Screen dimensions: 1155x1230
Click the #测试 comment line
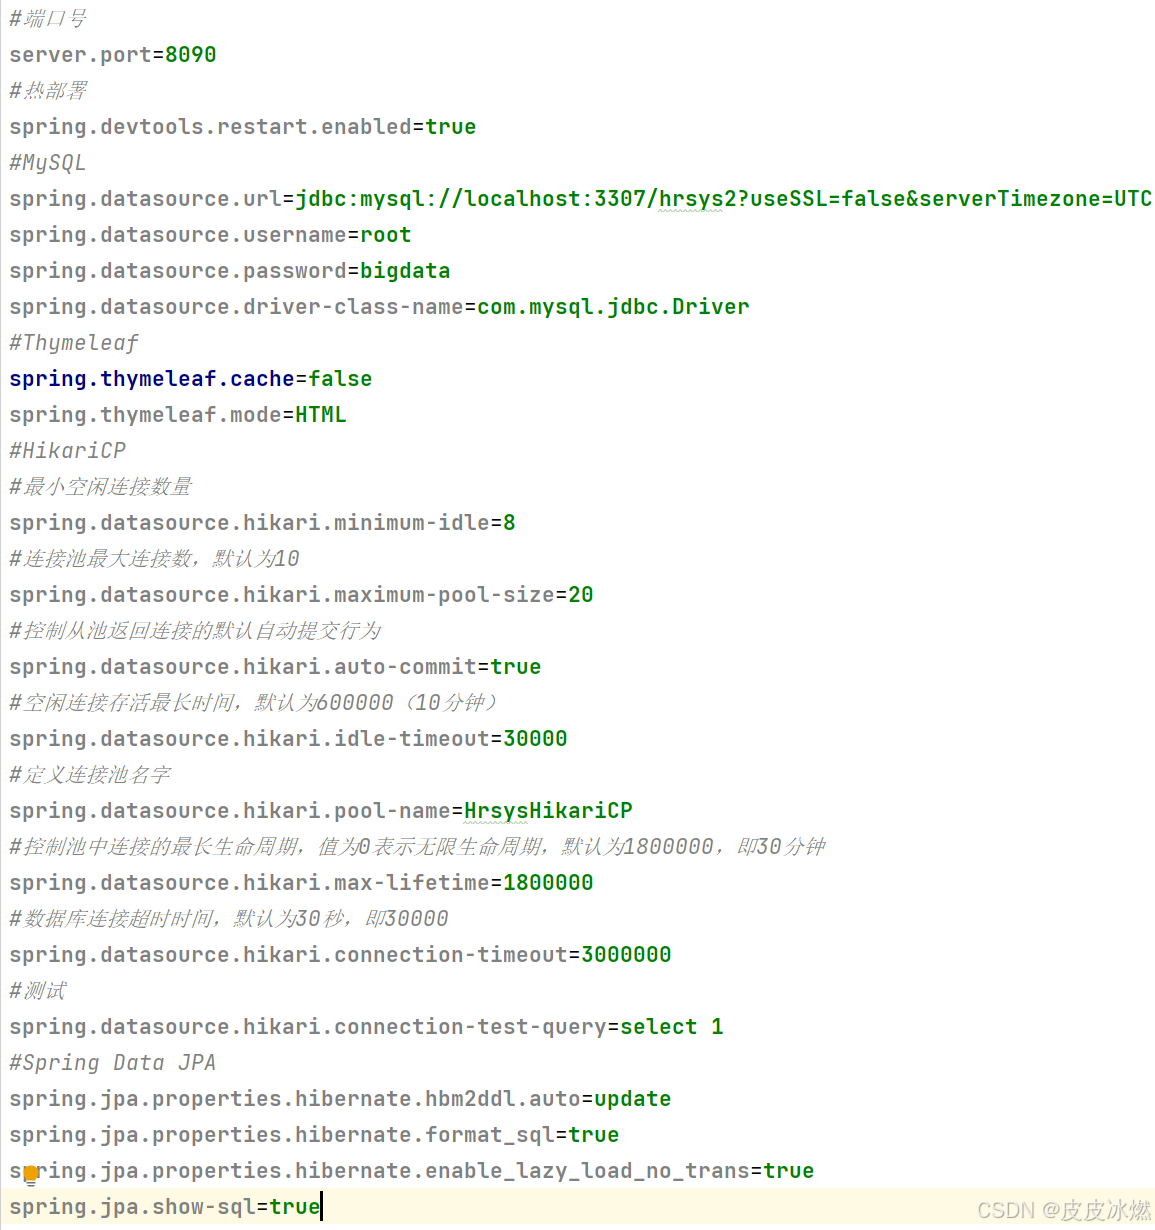tap(38, 991)
